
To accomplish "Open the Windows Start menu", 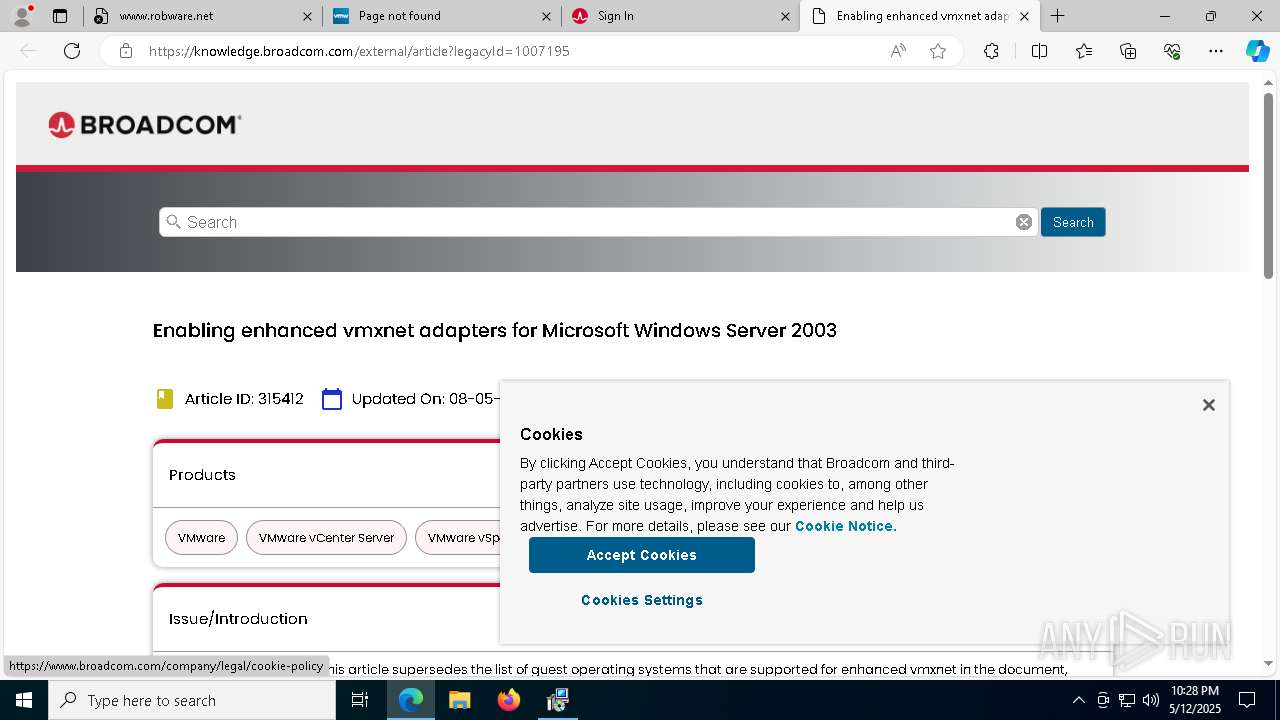I will pos(24,700).
